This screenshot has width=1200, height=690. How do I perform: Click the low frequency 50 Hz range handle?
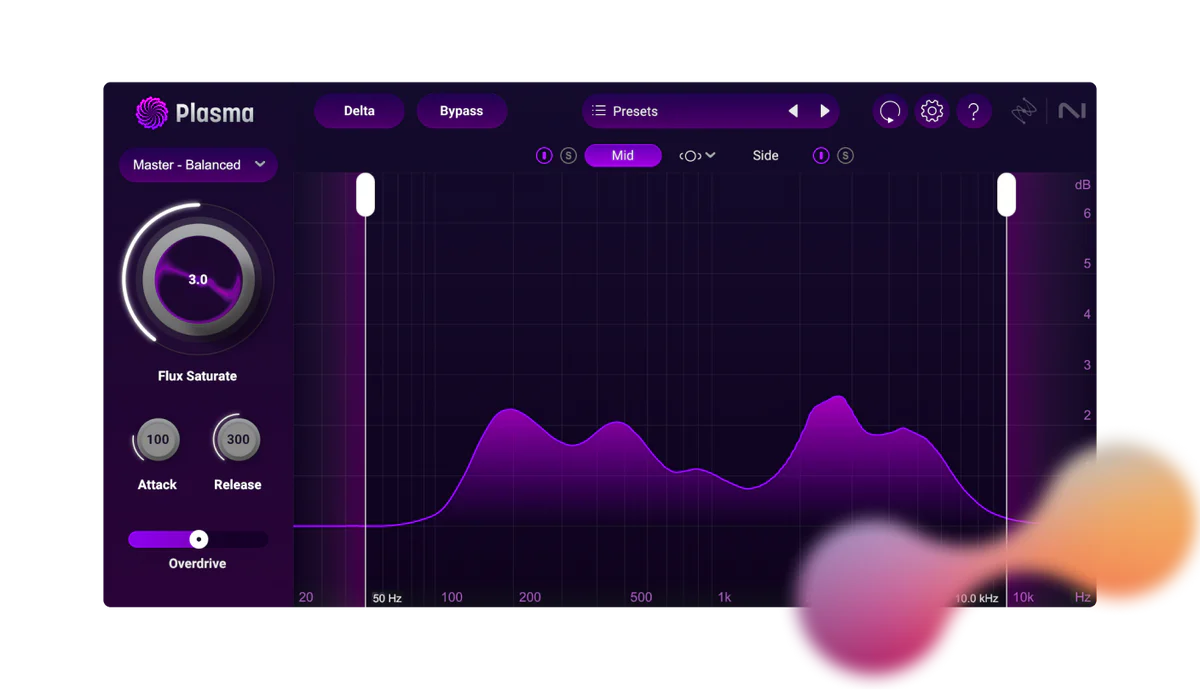(366, 194)
